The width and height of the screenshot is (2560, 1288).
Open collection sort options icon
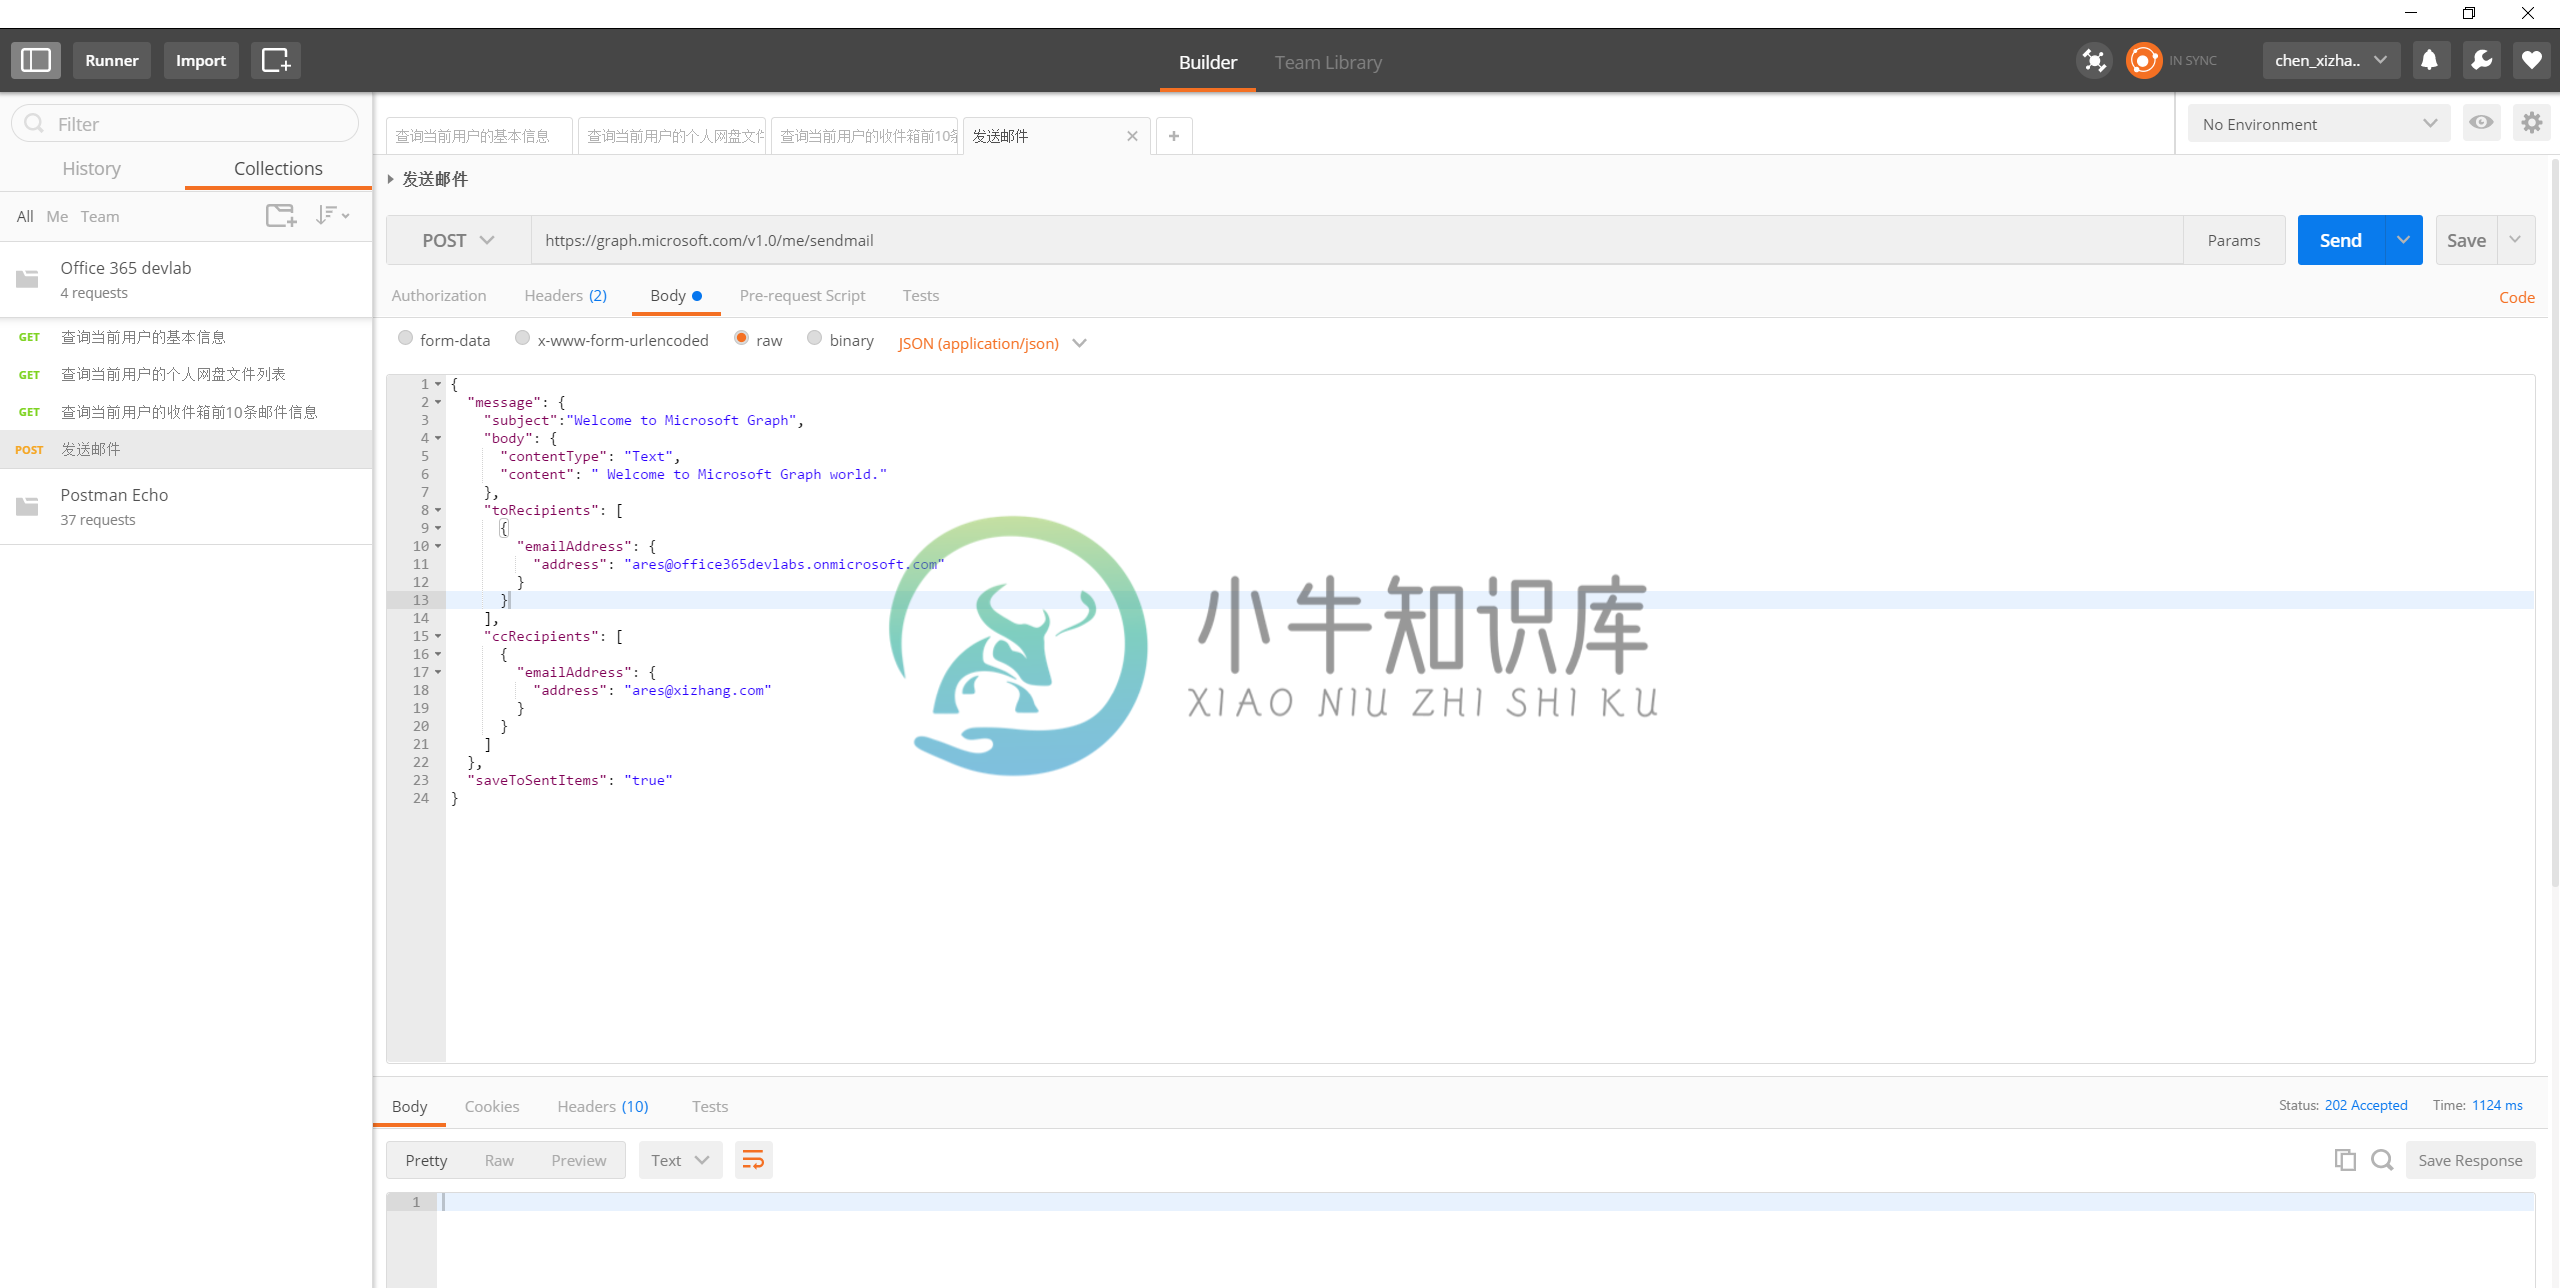pos(332,215)
